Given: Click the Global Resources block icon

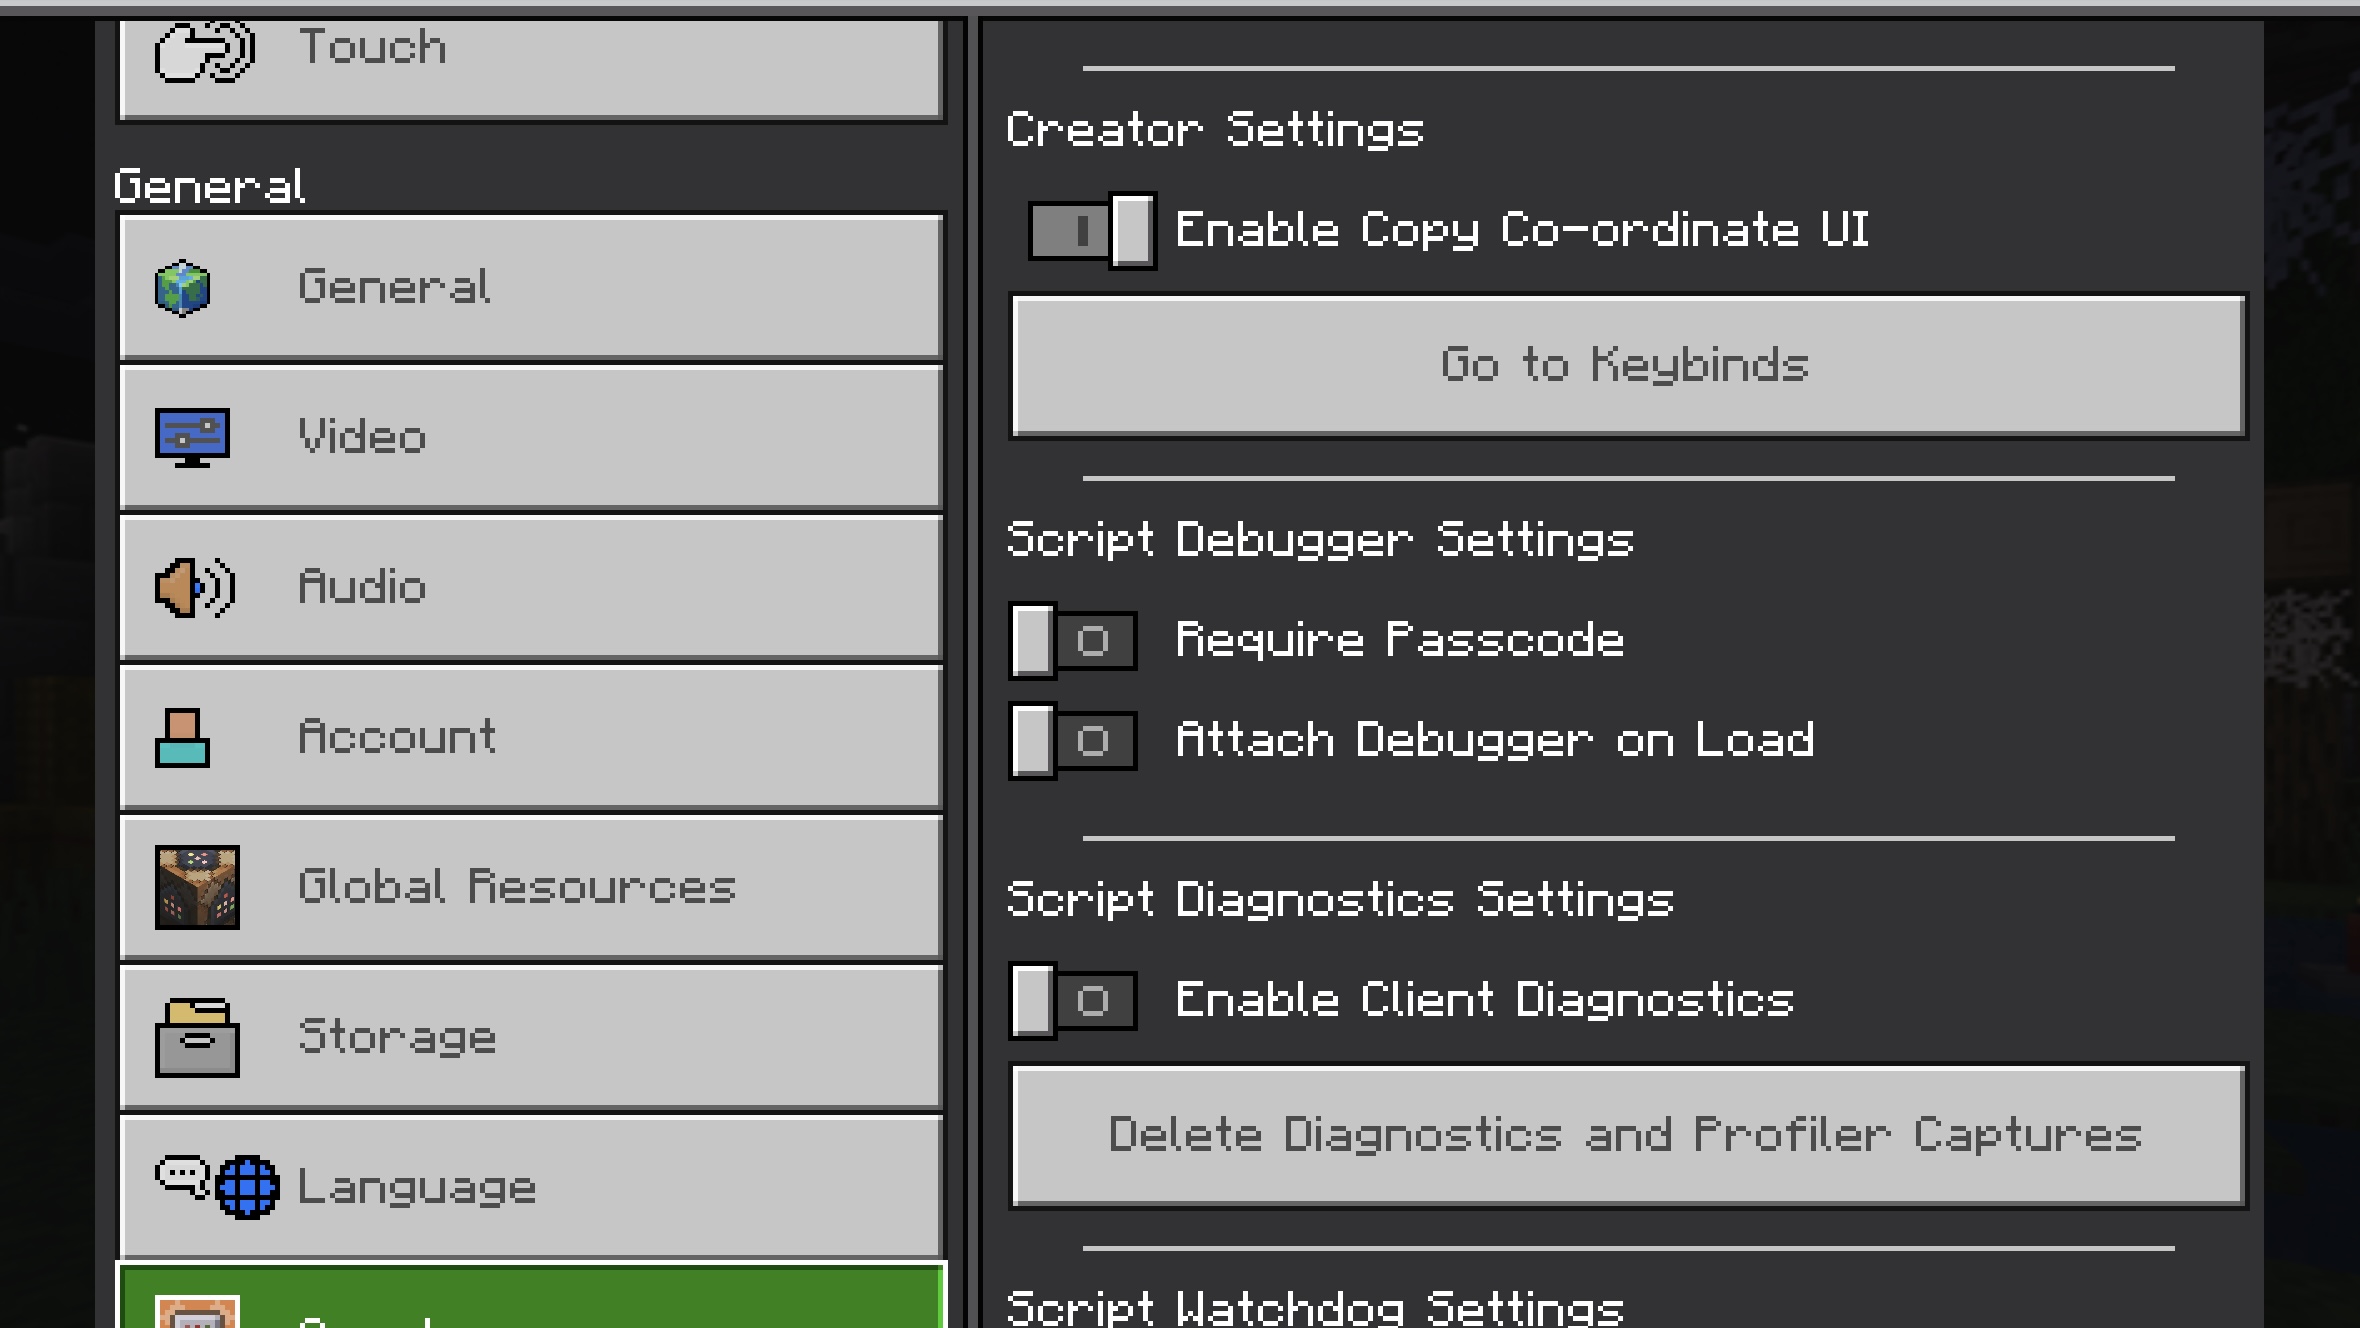Looking at the screenshot, I should pyautogui.click(x=197, y=887).
